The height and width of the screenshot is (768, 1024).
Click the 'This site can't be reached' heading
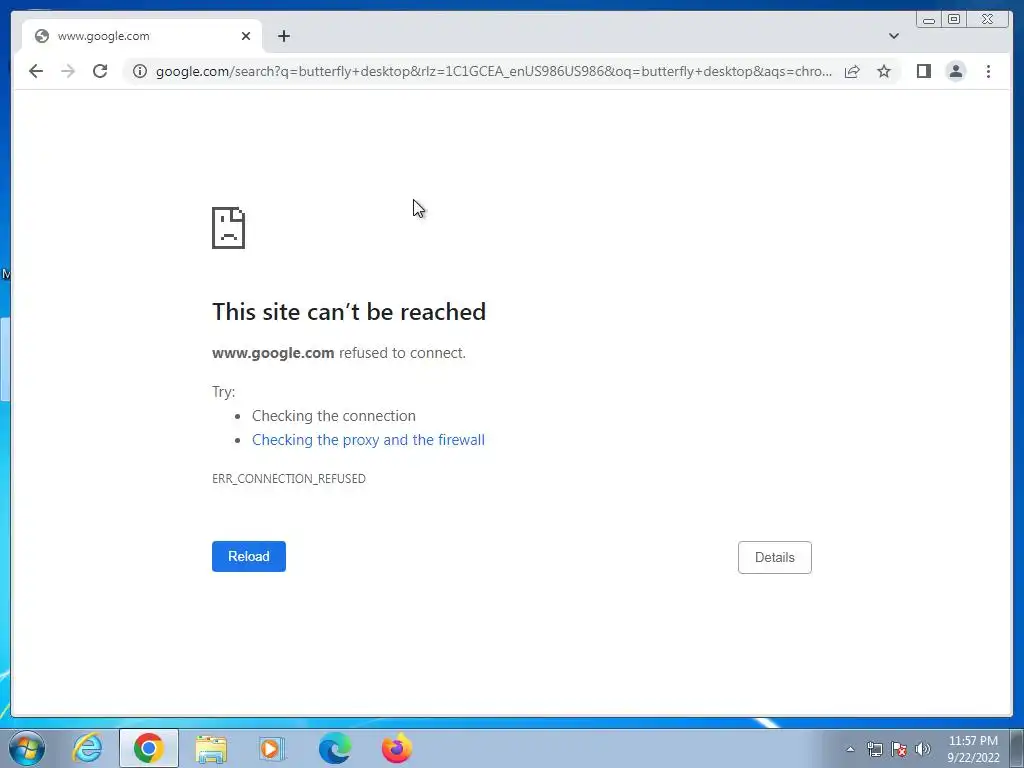[349, 312]
